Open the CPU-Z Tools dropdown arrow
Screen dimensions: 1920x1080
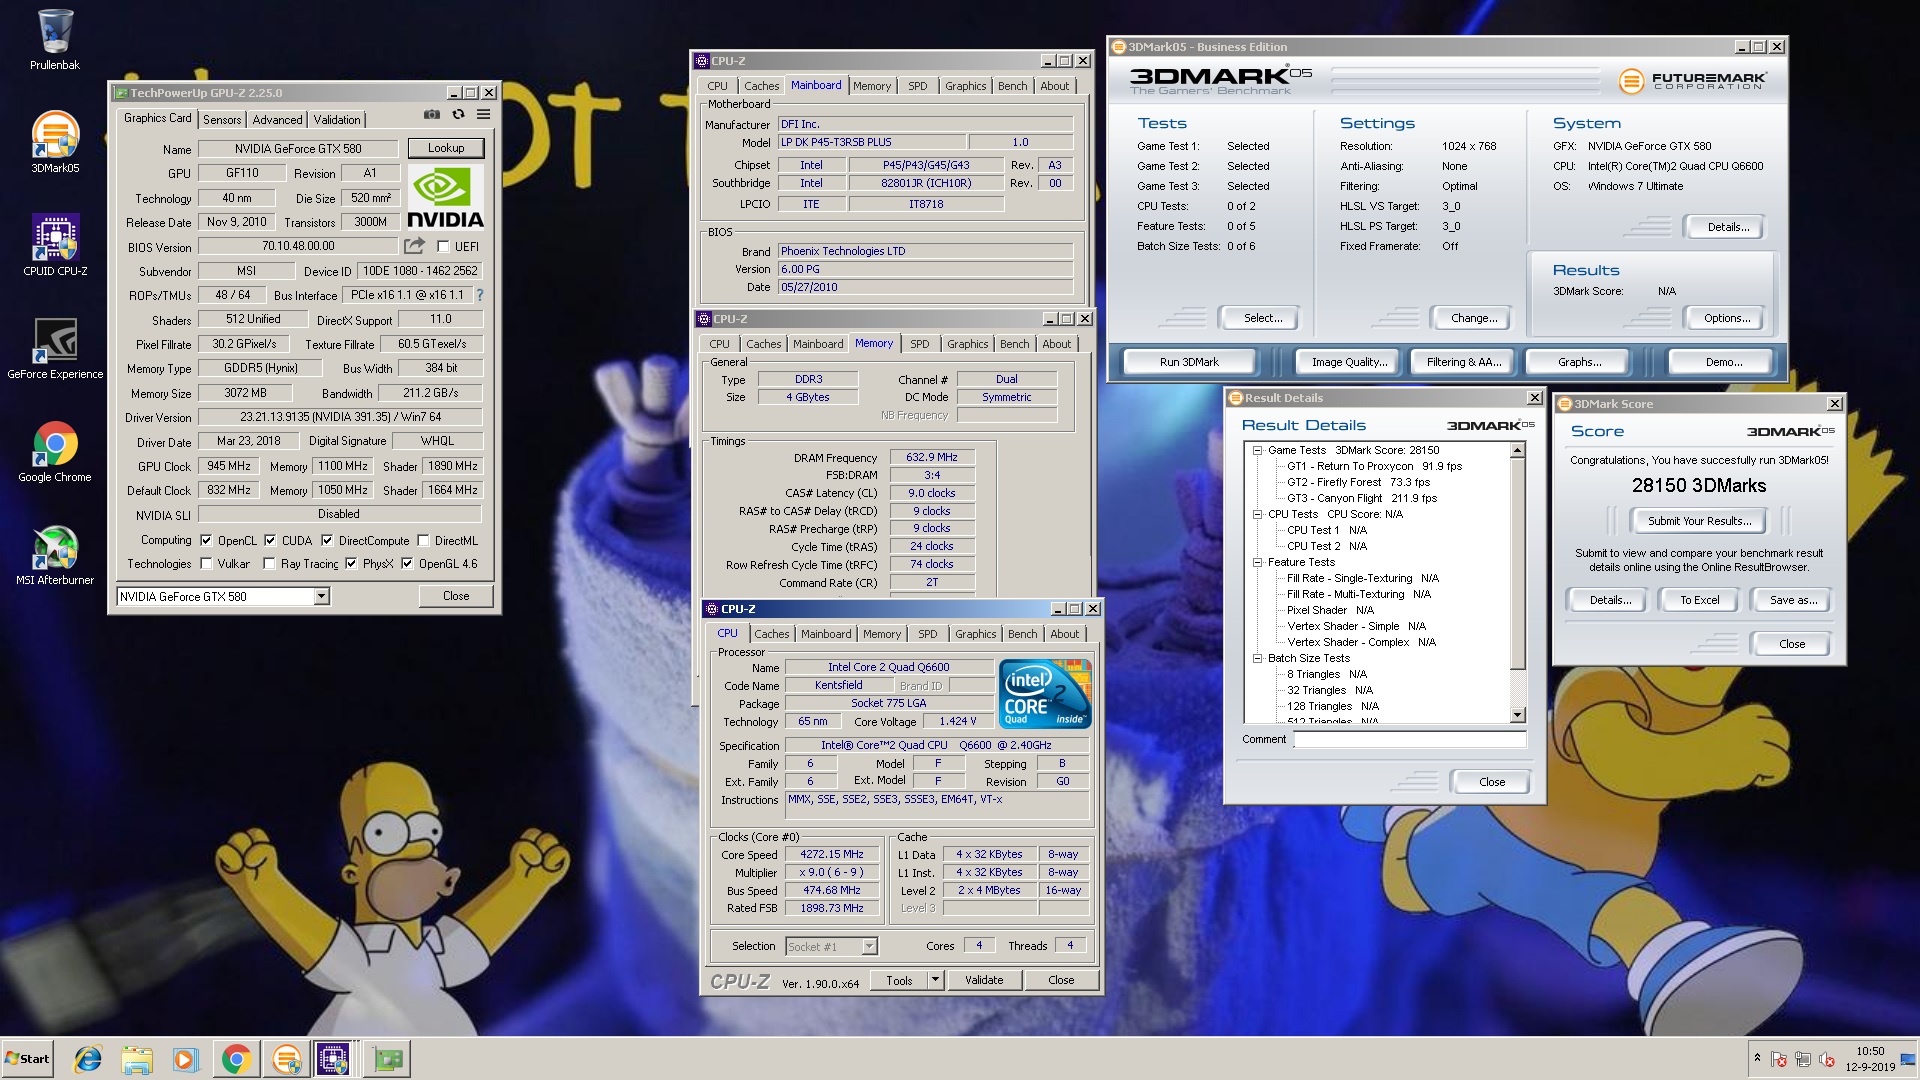tap(935, 980)
